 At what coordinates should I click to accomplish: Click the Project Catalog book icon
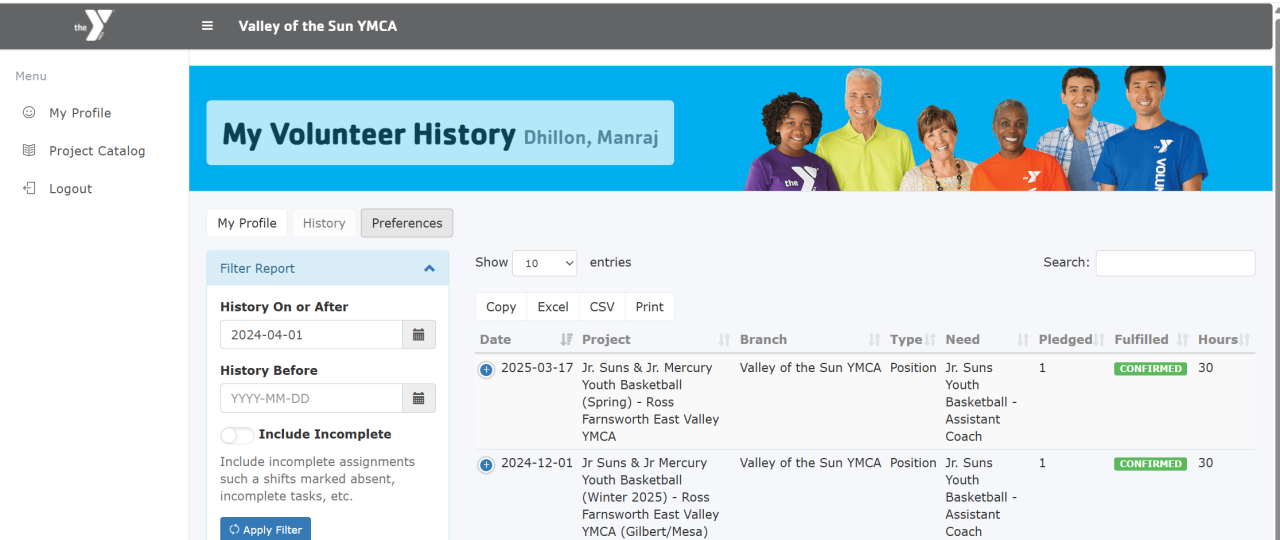tap(29, 151)
